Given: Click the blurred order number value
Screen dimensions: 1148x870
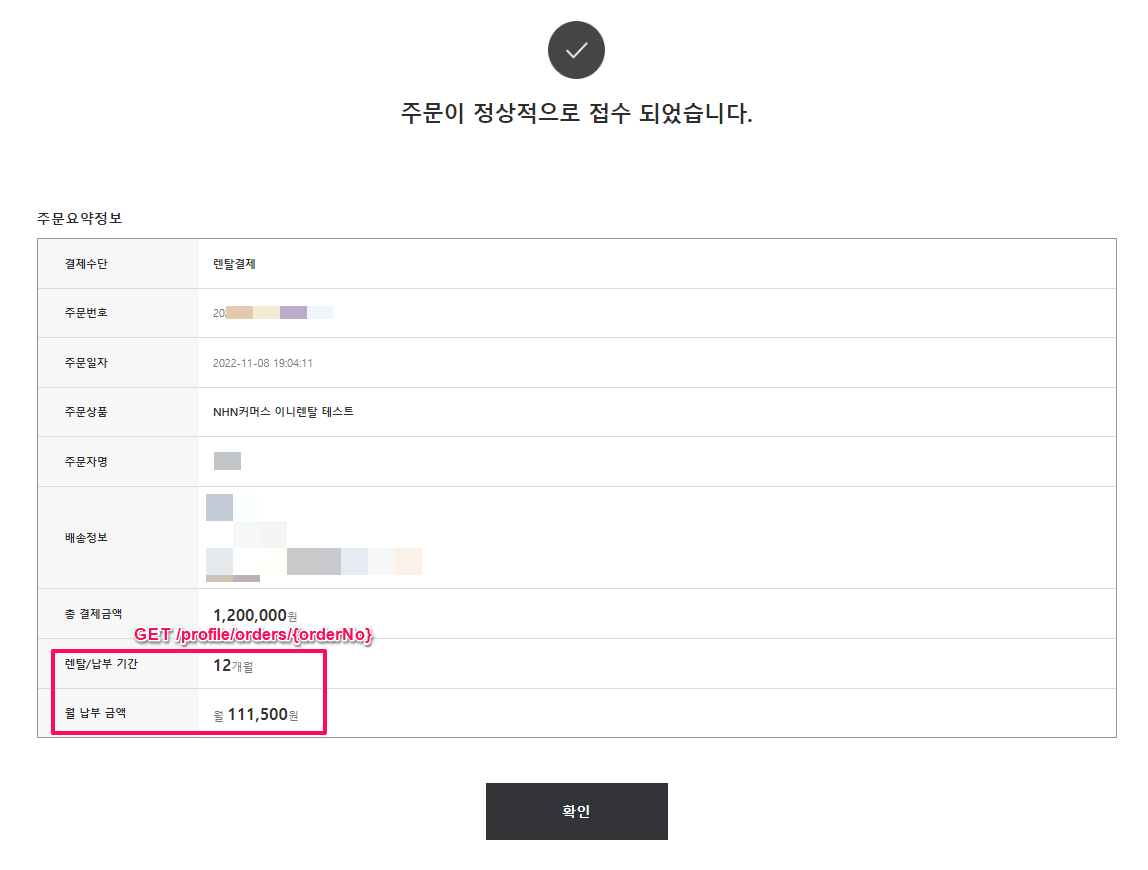Looking at the screenshot, I should 273,313.
